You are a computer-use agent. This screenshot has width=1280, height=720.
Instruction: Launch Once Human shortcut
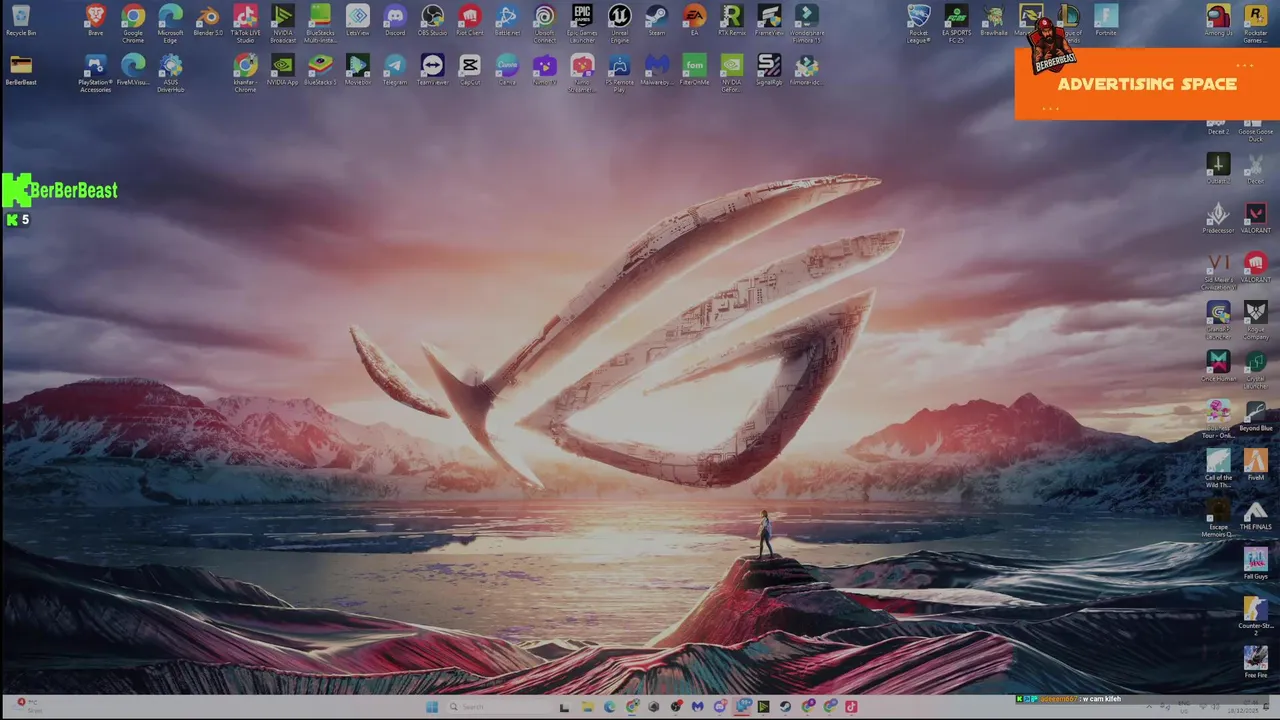tap(1218, 366)
